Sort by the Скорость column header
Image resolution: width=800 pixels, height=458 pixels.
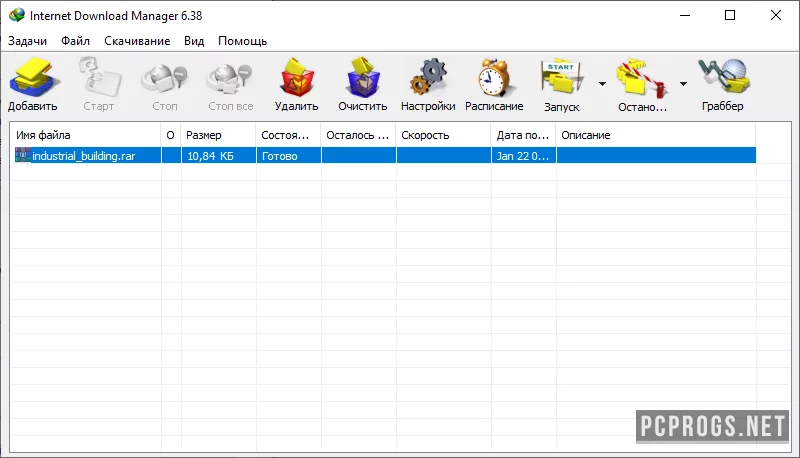(443, 135)
